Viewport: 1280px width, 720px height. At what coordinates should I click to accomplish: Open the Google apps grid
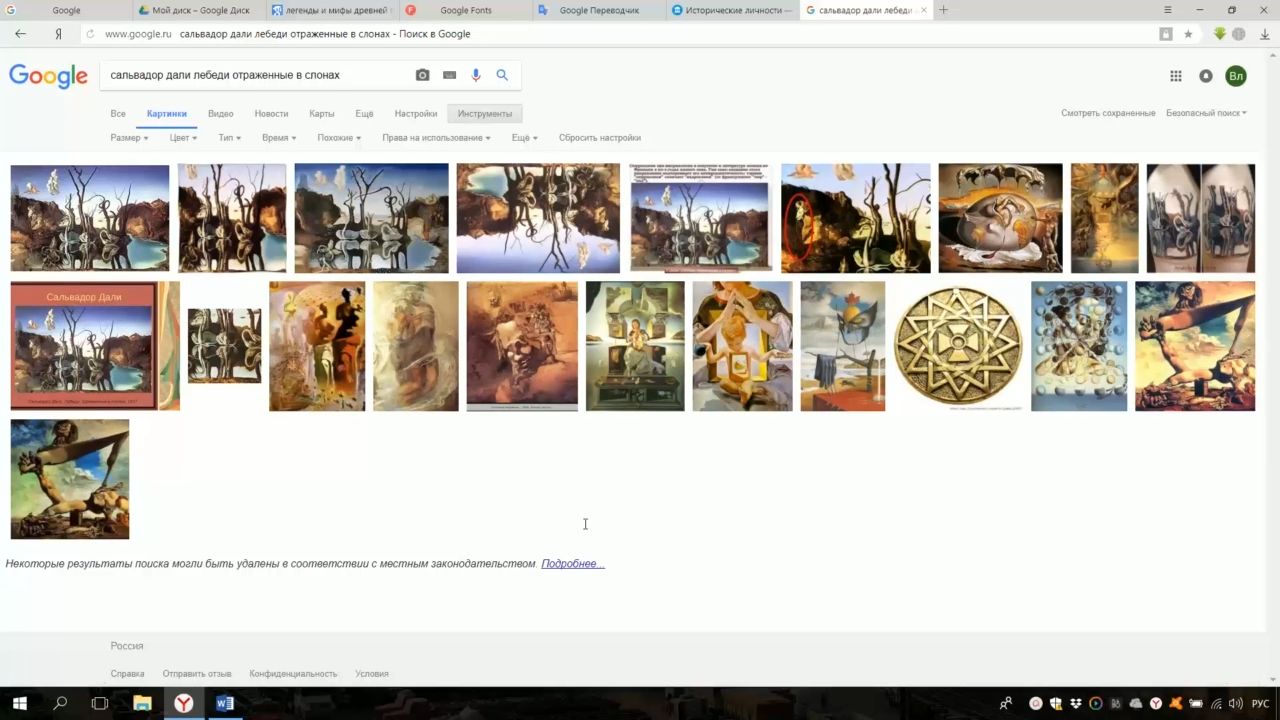[1176, 76]
